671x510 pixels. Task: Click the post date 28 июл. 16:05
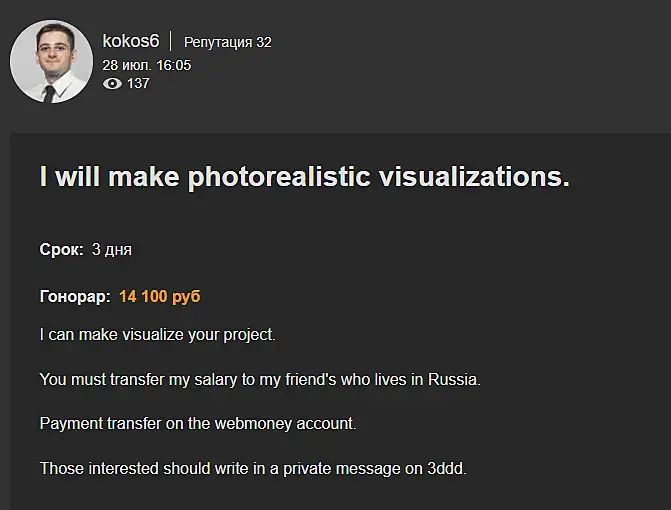147,65
